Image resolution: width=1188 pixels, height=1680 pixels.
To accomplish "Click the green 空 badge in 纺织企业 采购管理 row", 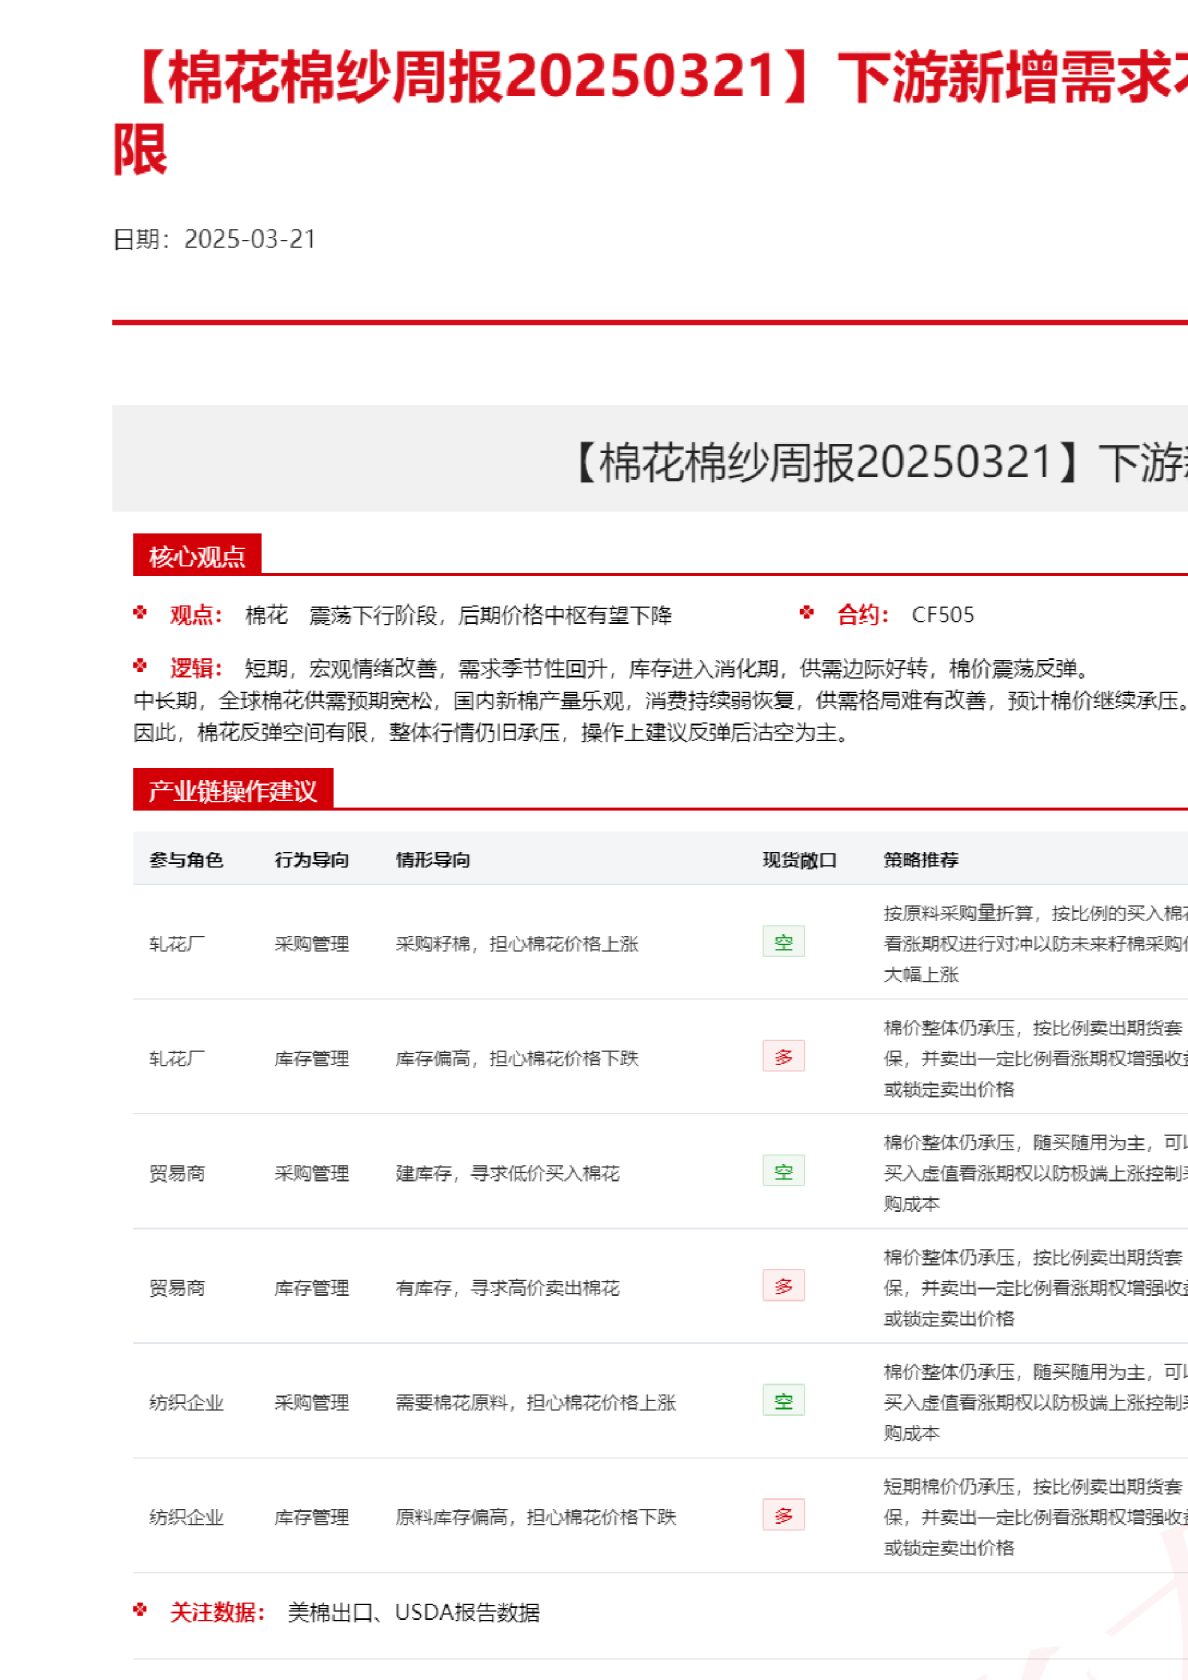I will [x=783, y=1401].
